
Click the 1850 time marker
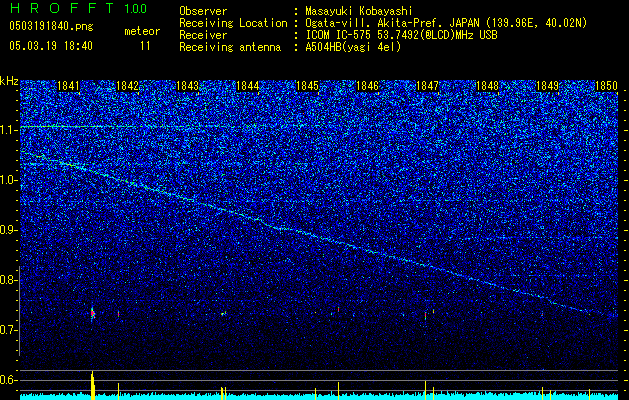point(606,86)
